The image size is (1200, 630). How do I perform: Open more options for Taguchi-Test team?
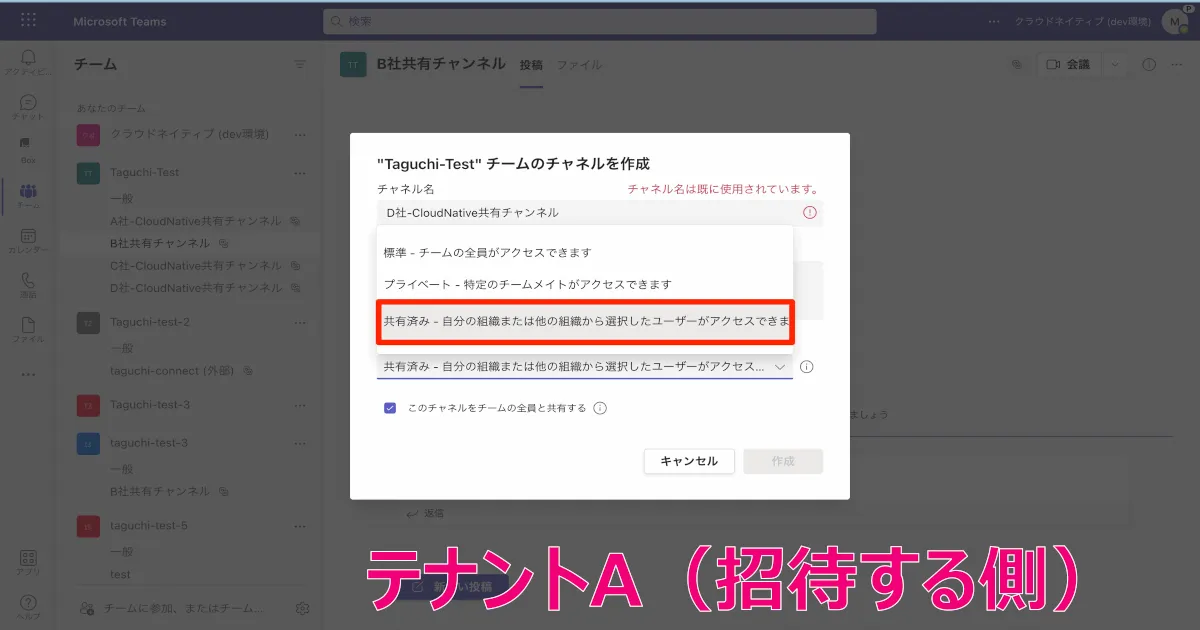(x=300, y=173)
